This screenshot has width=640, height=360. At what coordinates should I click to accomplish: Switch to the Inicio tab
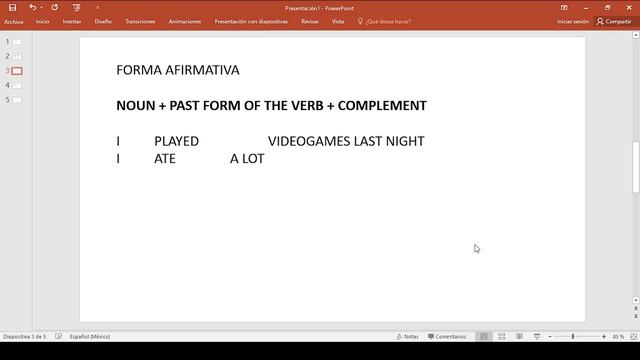click(x=42, y=21)
